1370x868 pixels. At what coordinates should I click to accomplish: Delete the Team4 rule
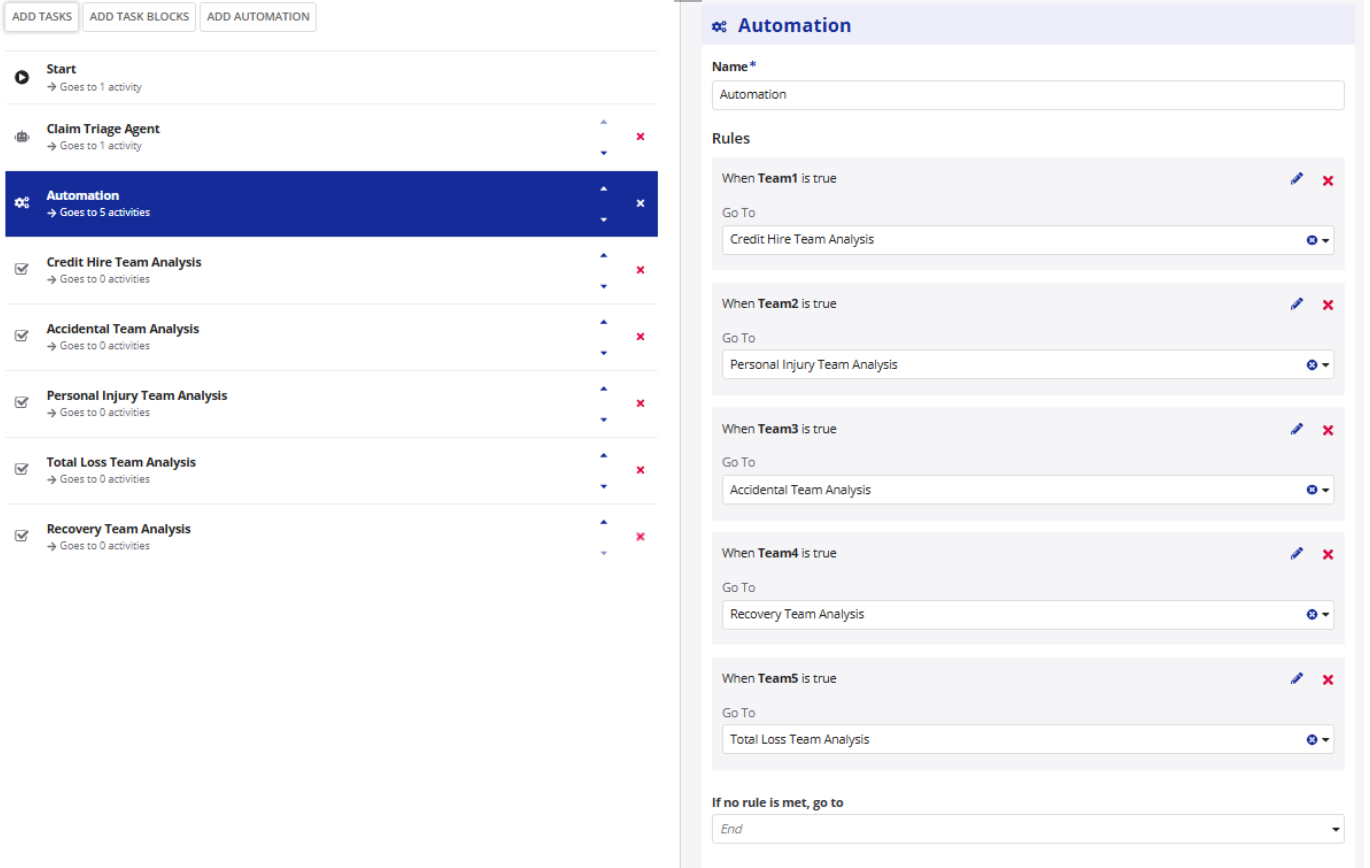(x=1328, y=554)
